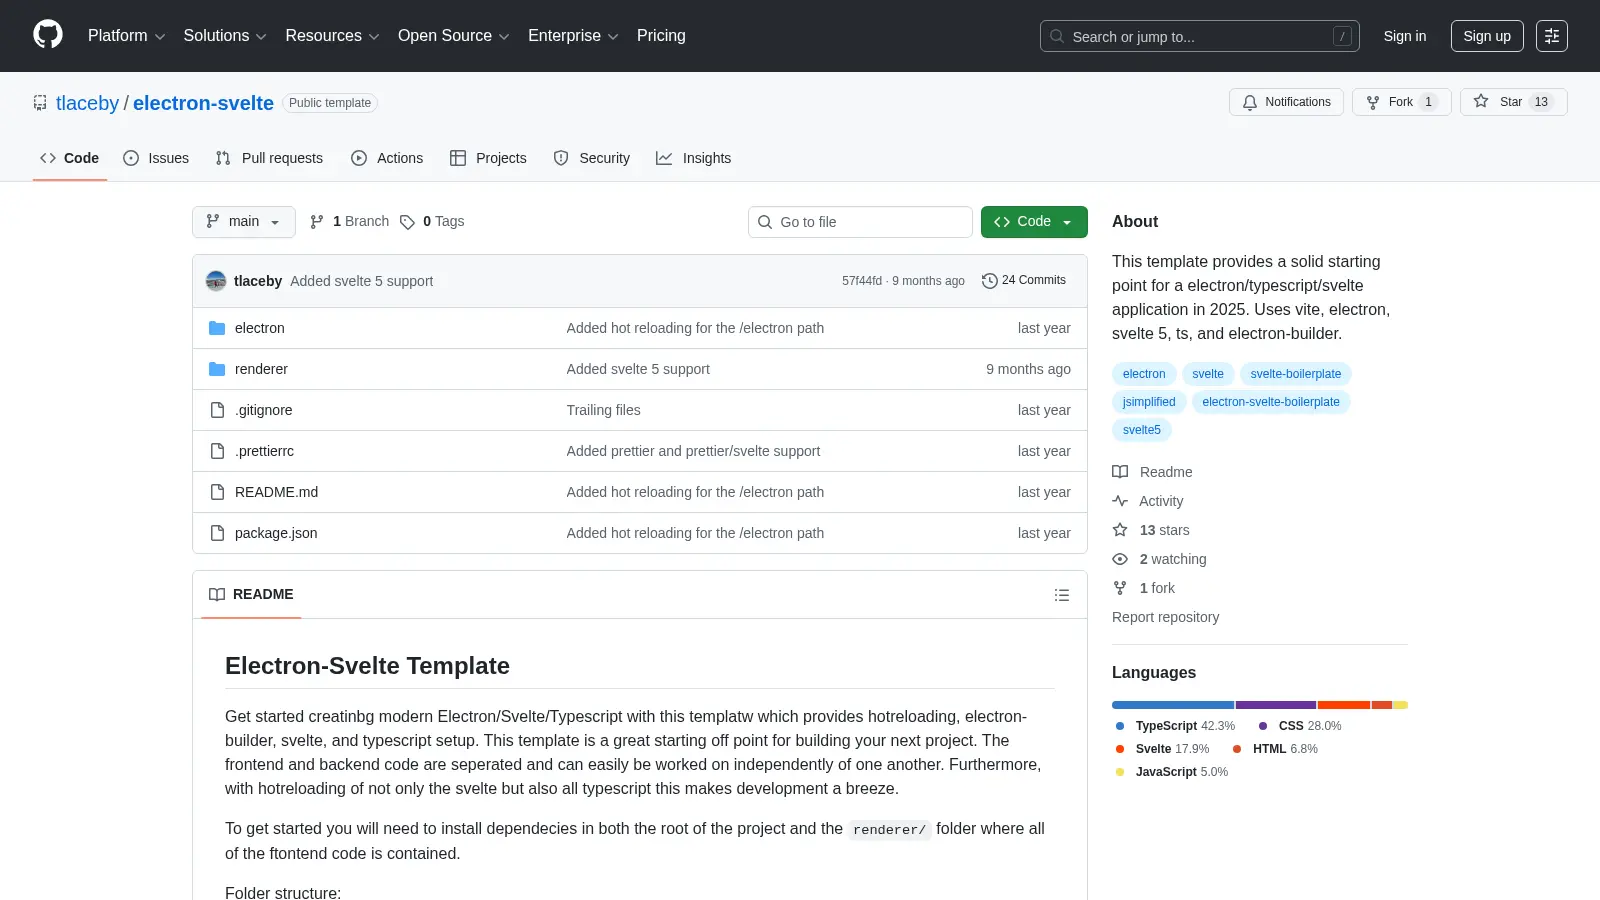
Task: View the 1 fork list
Action: (x=1144, y=588)
